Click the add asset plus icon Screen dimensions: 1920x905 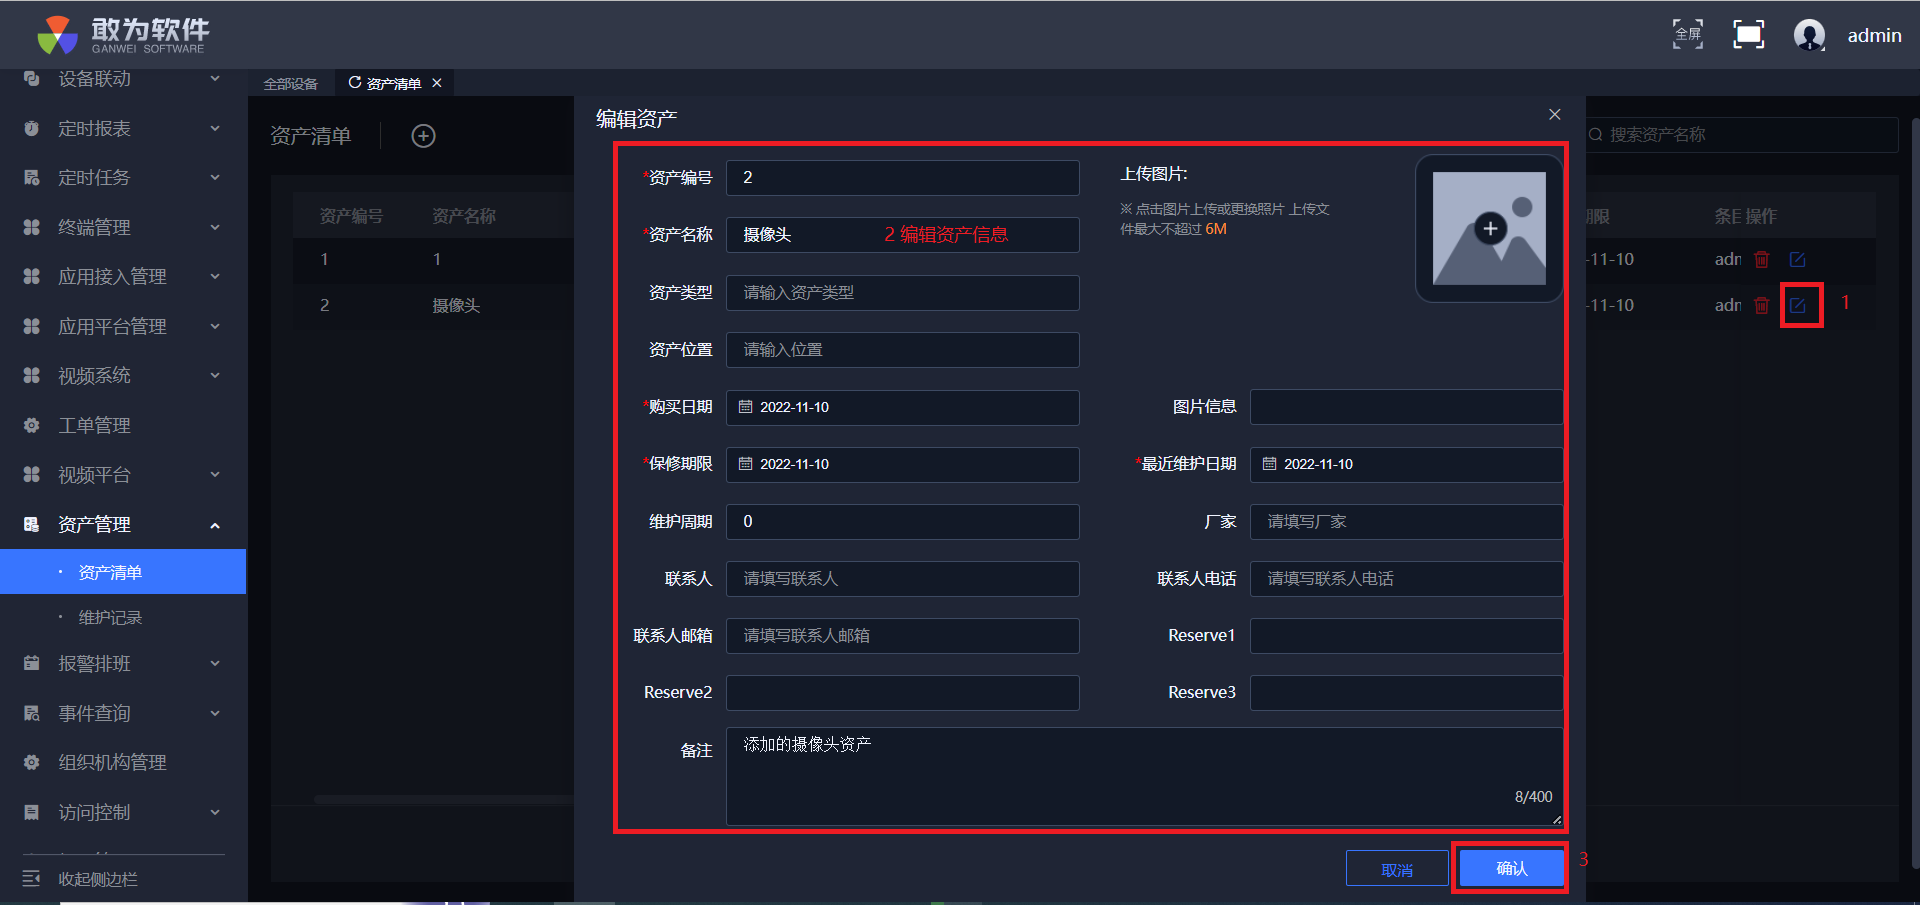coord(423,136)
